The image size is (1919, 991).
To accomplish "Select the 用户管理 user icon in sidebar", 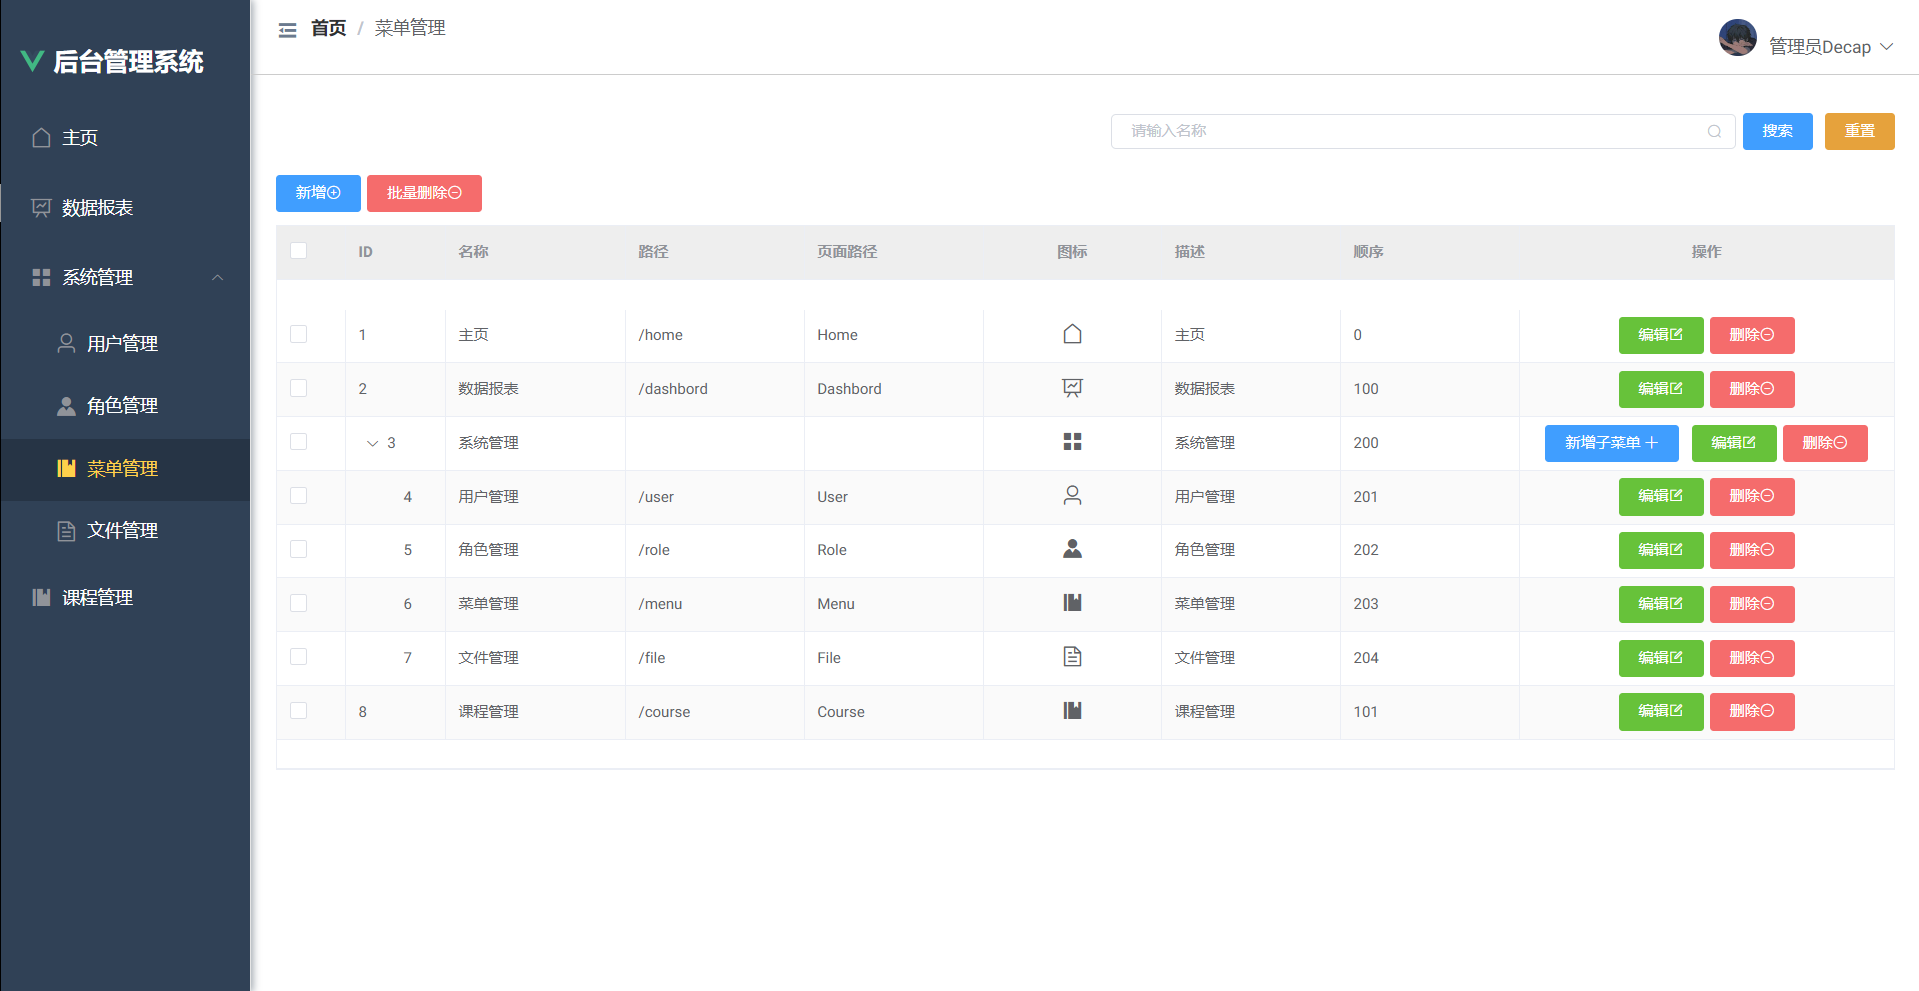I will [66, 342].
